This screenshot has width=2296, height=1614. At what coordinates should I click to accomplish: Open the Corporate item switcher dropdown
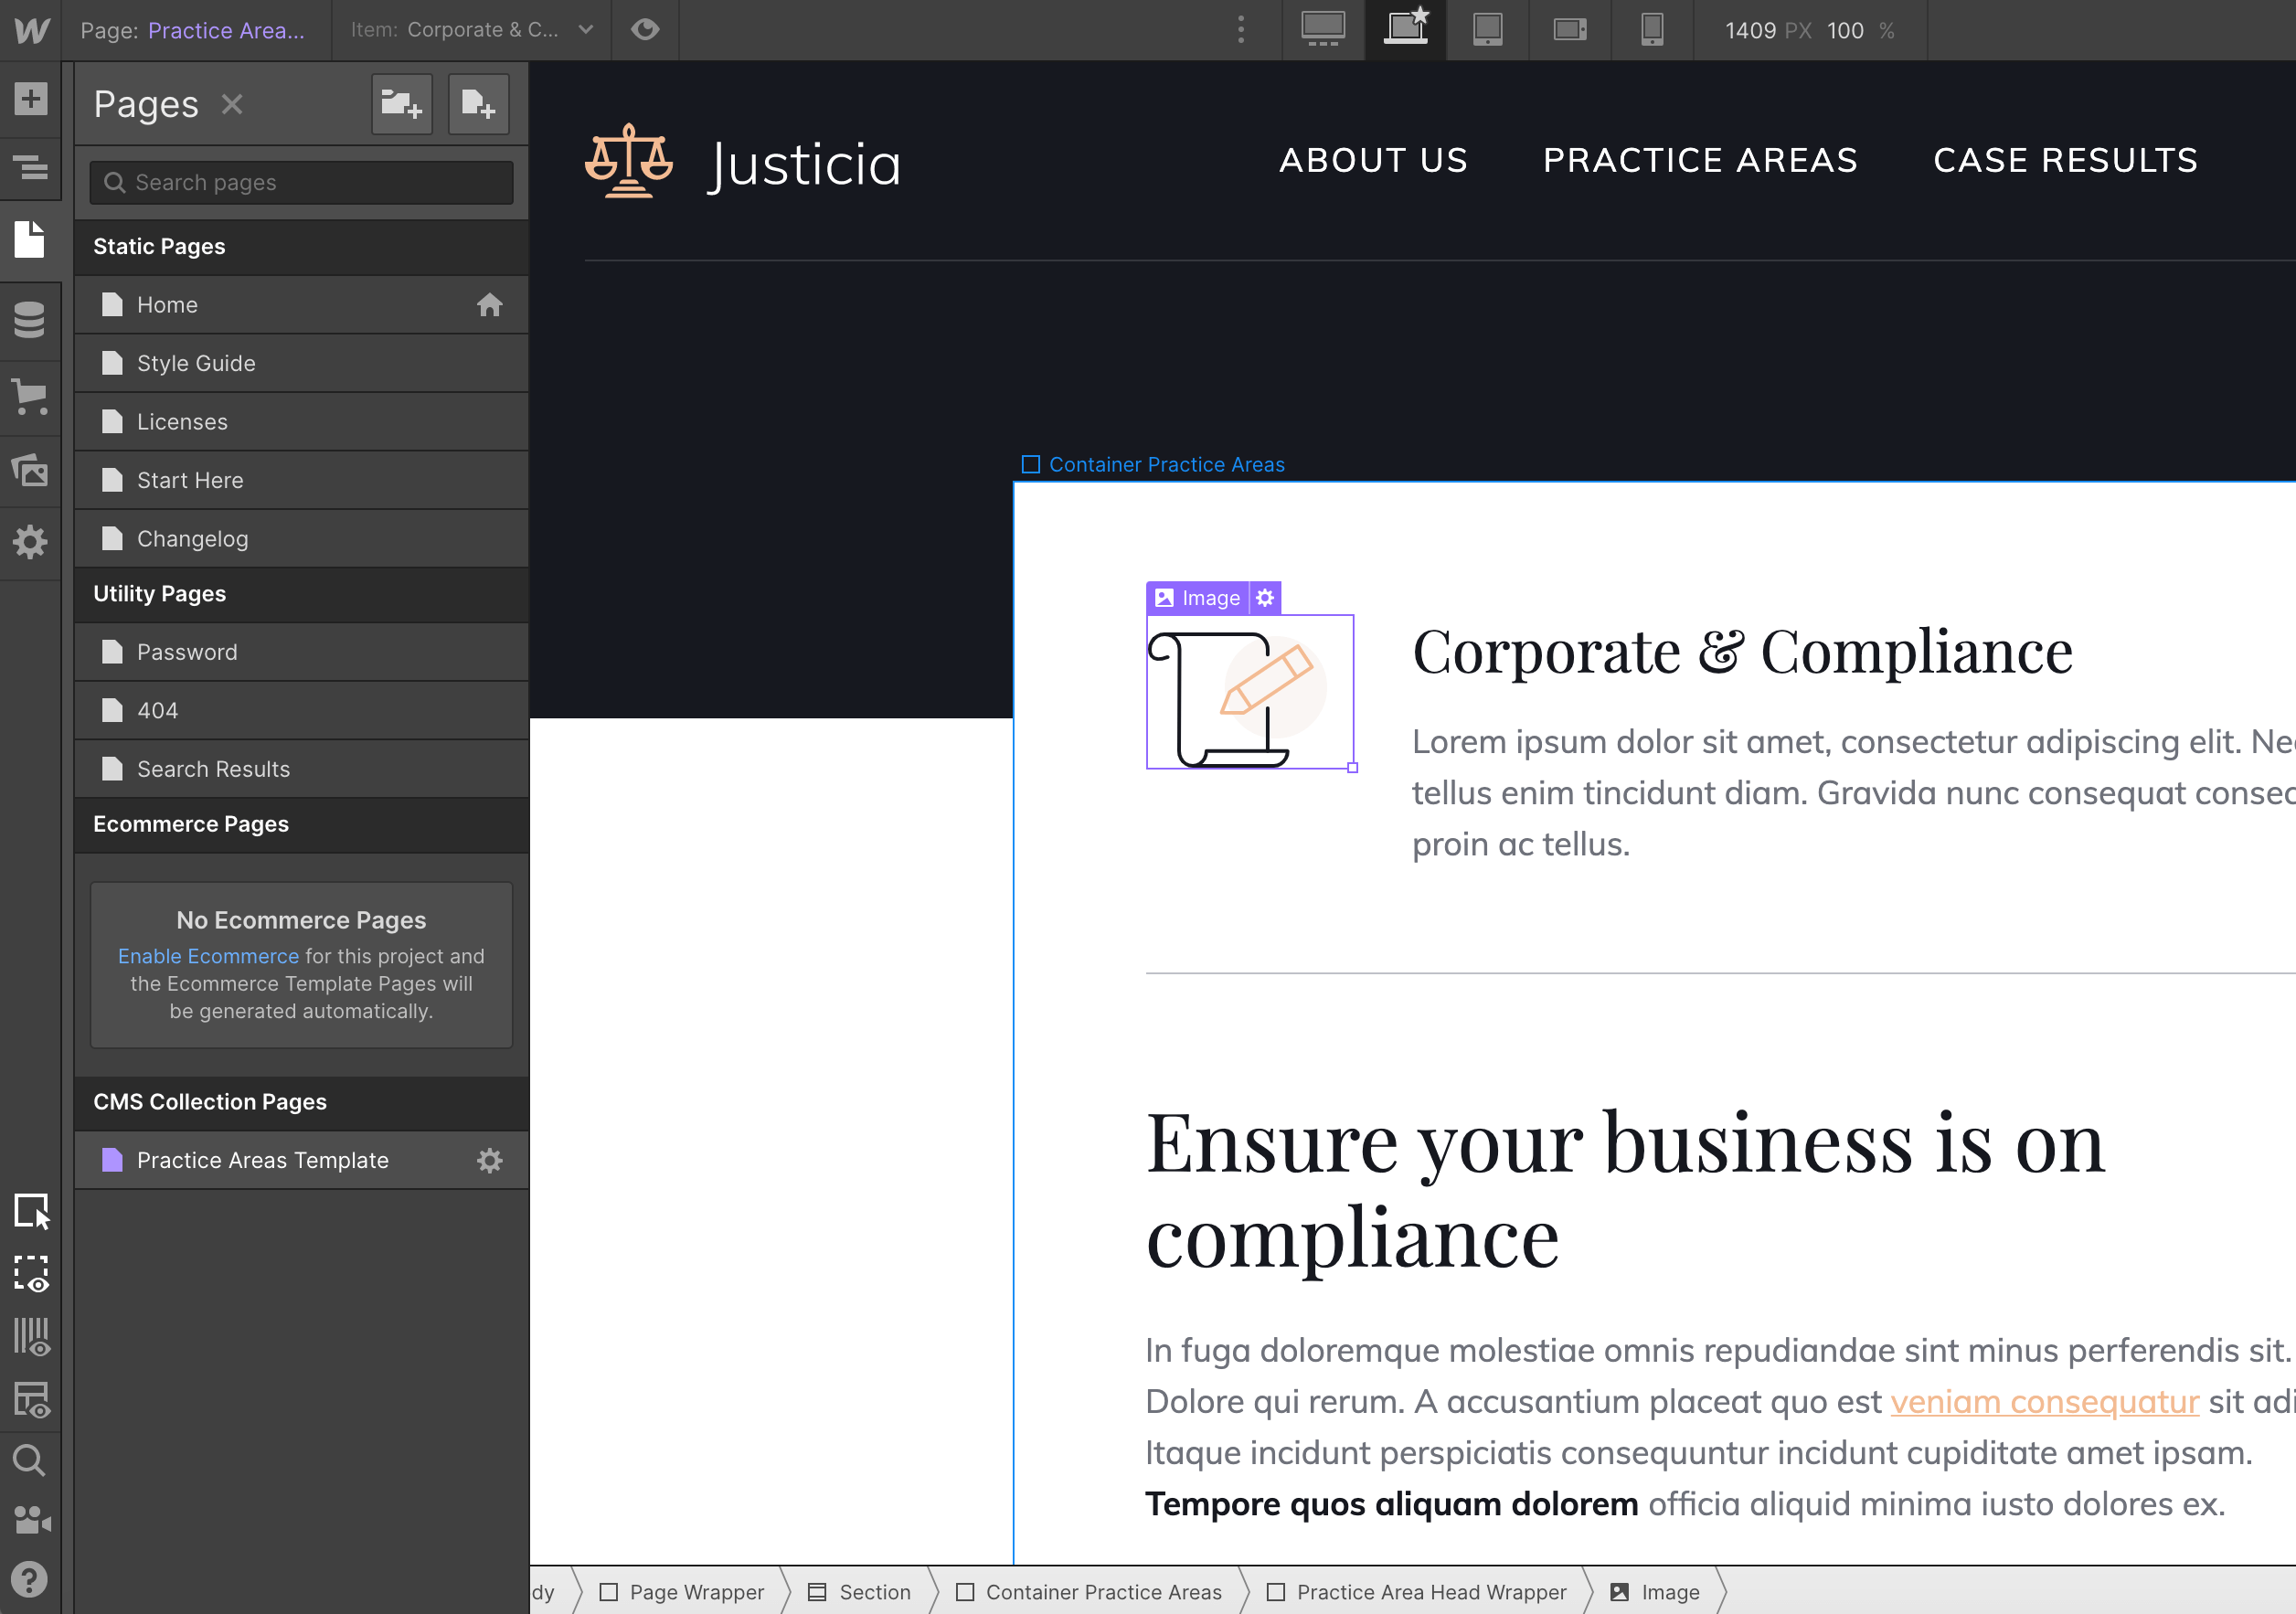pos(585,30)
